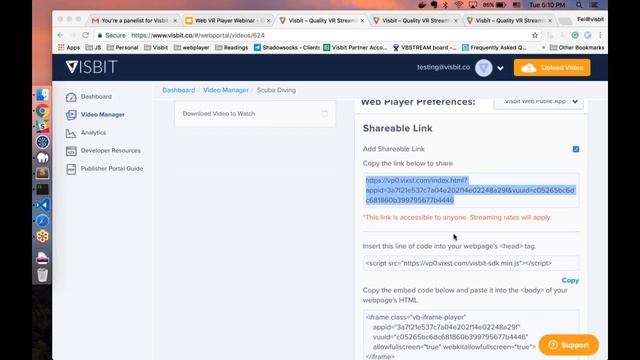Click the green circular extension icon
Image resolution: width=640 pixels, height=360 pixels.
575,36
